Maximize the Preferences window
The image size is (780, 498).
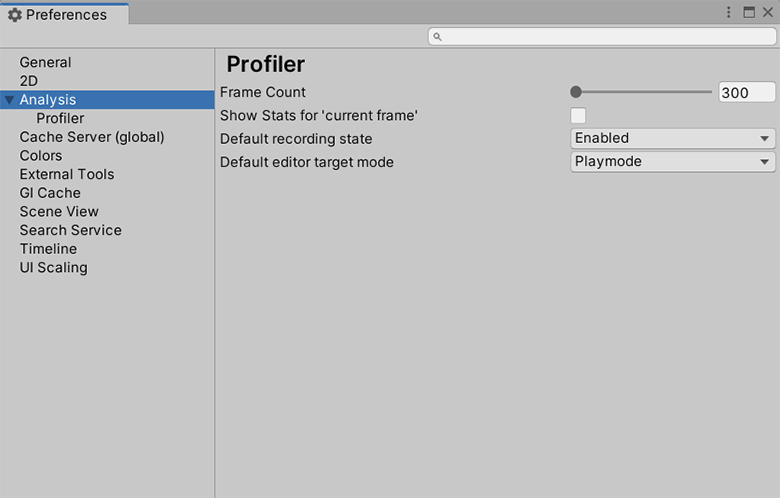(750, 12)
